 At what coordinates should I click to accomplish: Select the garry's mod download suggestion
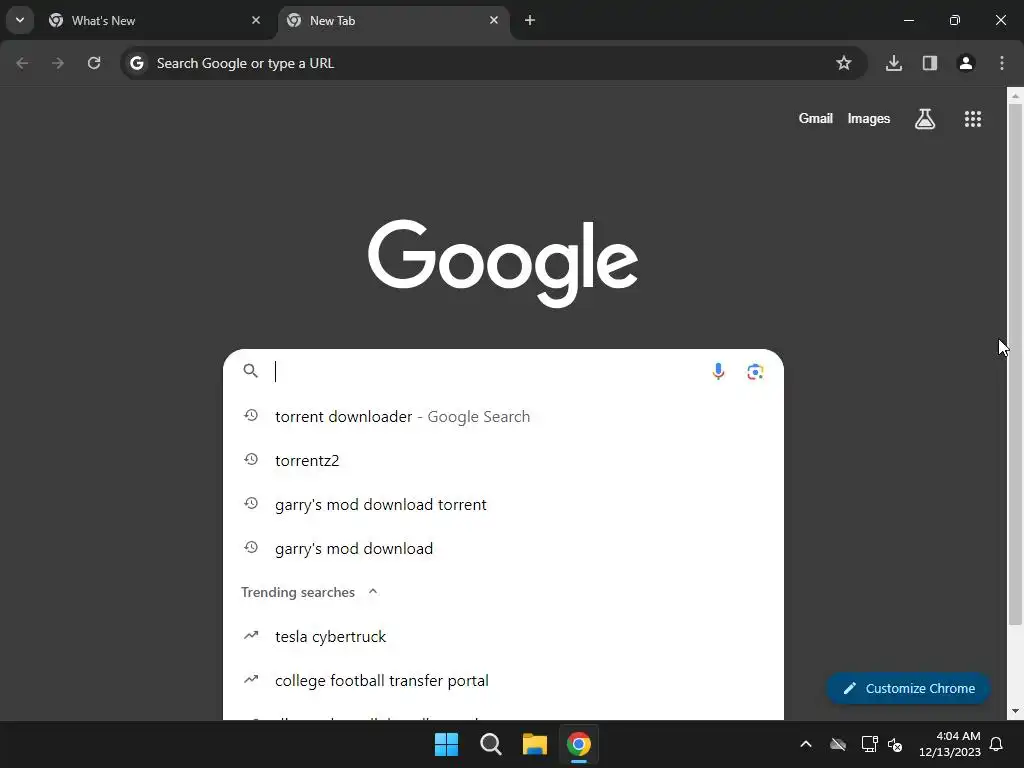503,549
